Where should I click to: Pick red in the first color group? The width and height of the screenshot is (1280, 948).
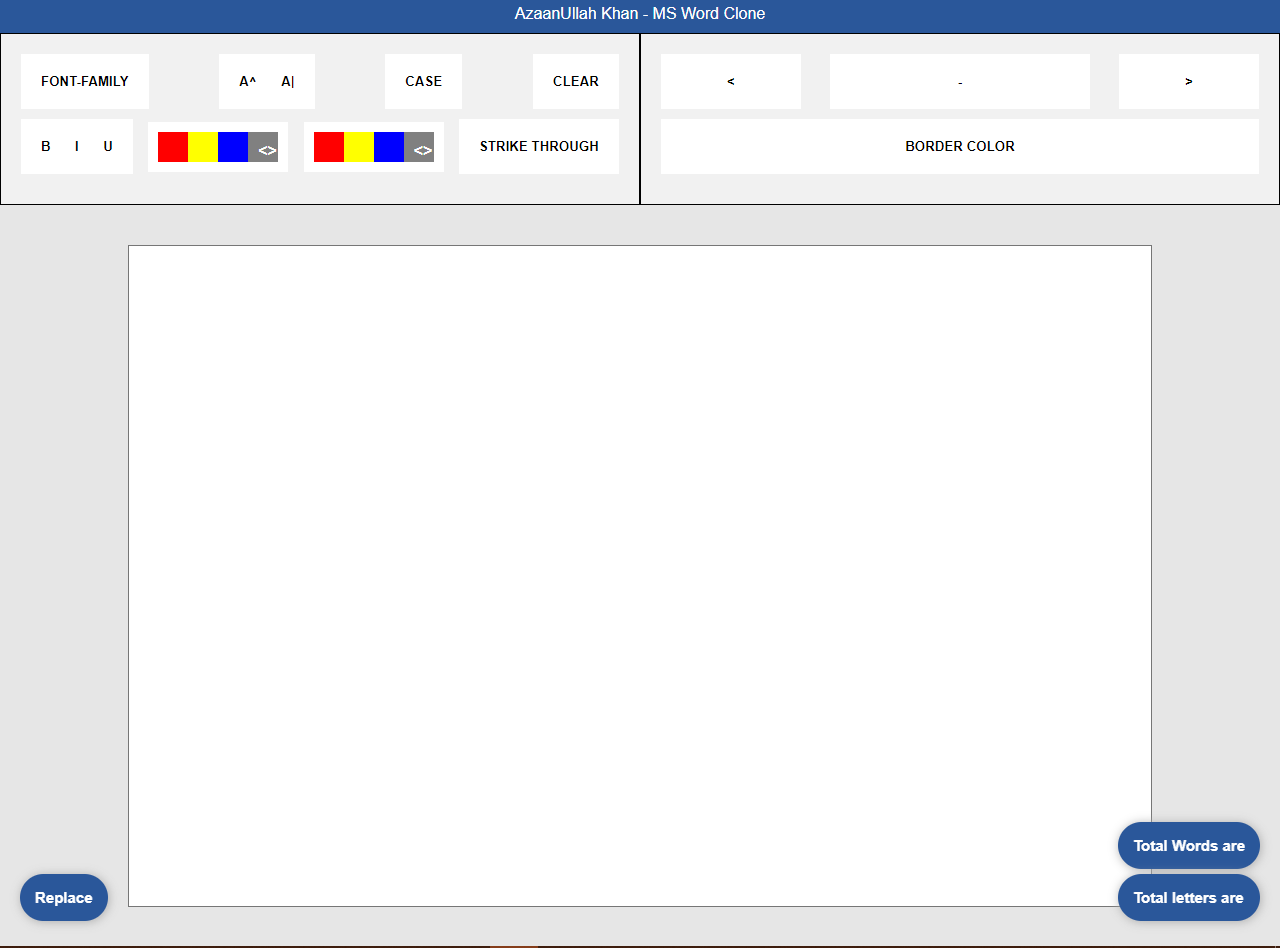pos(173,147)
